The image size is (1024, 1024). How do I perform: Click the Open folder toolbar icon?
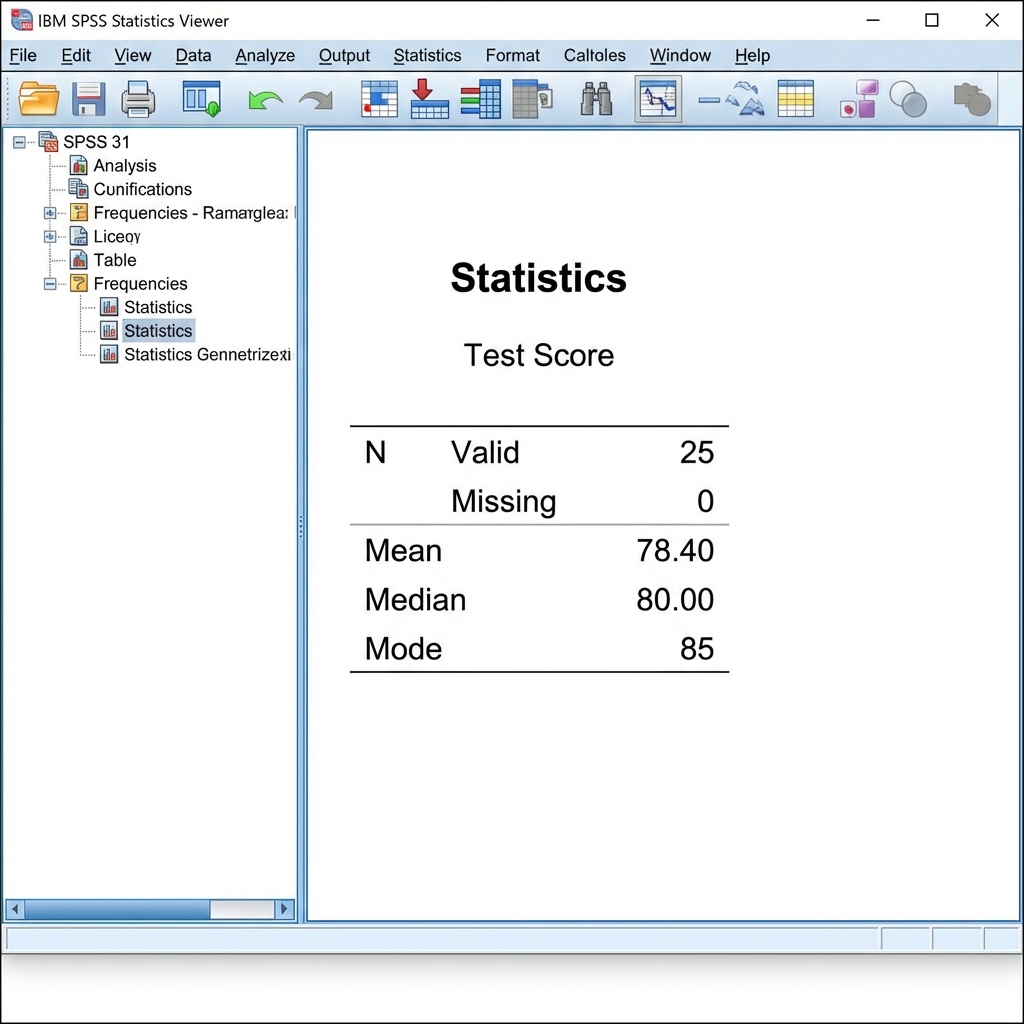(39, 99)
